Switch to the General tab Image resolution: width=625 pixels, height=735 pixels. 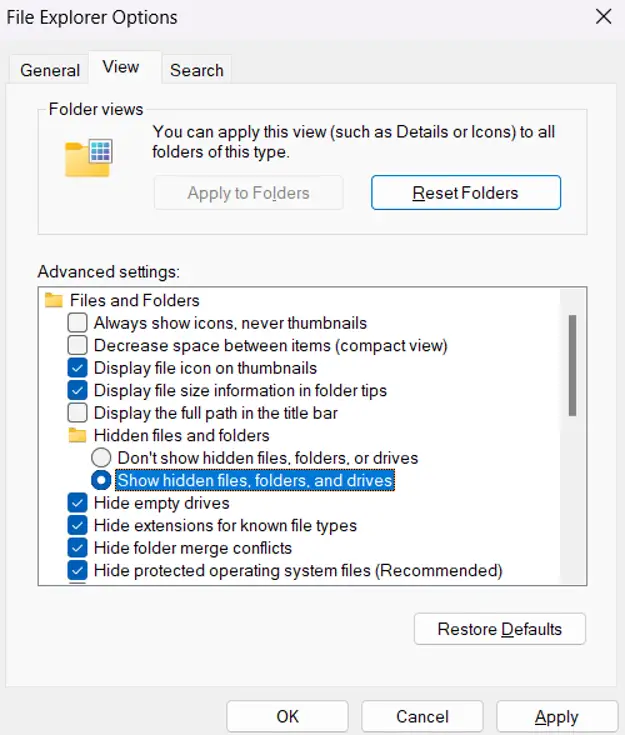[50, 70]
